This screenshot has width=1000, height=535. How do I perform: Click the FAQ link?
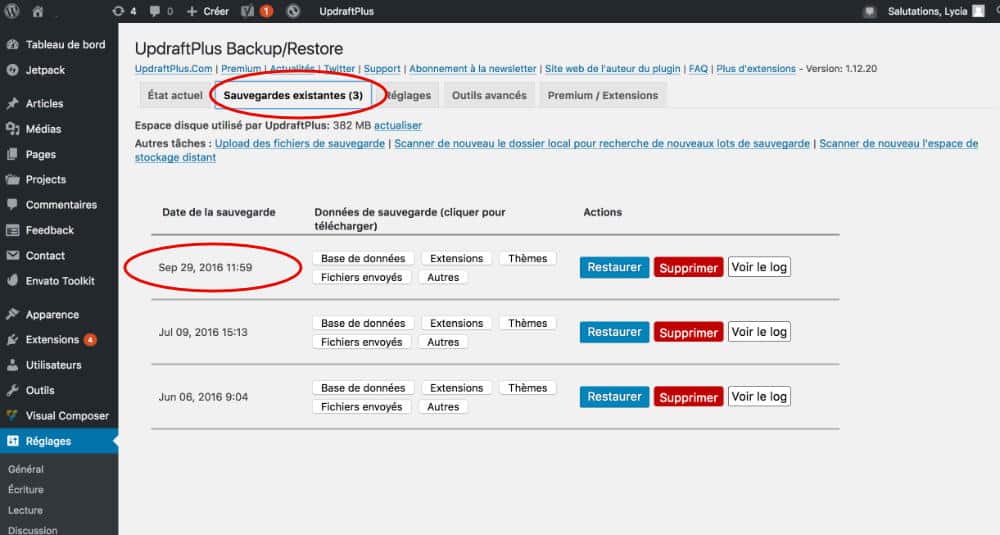698,68
